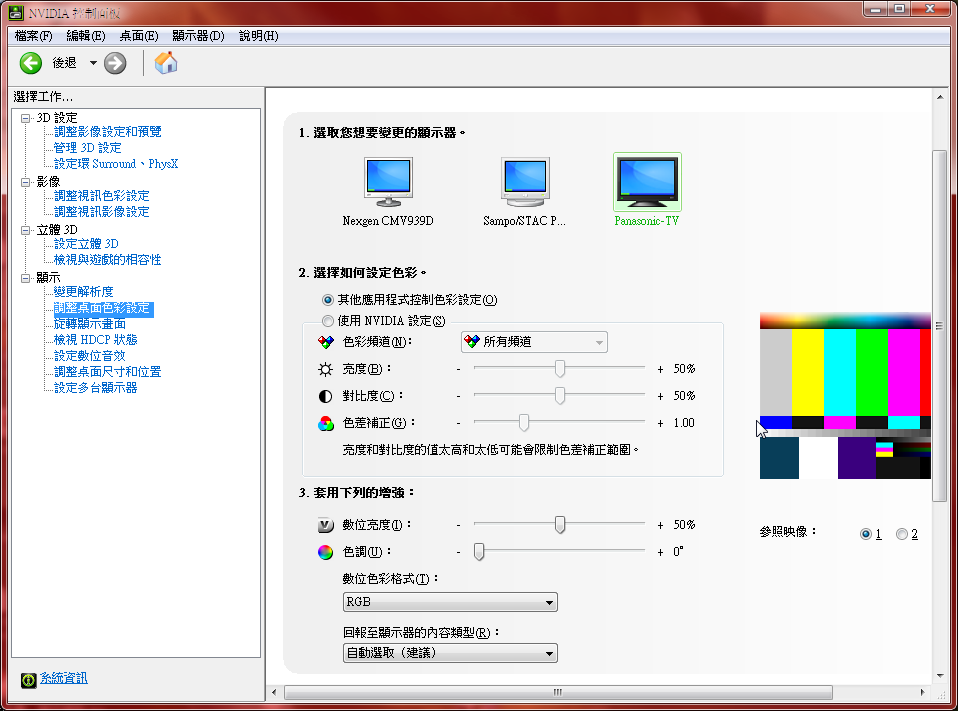Click the system information icon at bottom left

click(x=29, y=679)
